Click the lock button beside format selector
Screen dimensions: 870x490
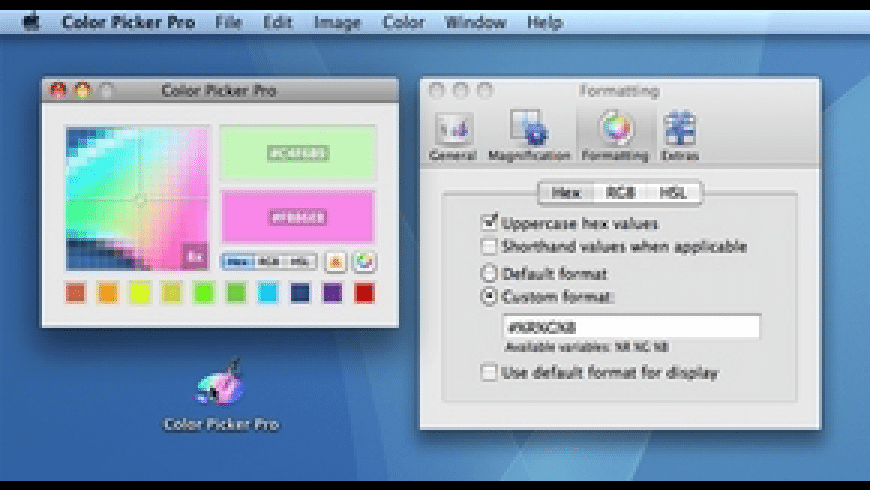pos(335,262)
